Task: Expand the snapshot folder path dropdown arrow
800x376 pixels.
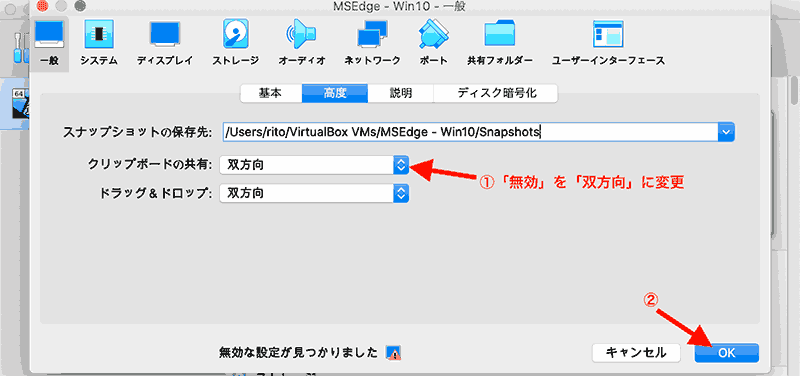Action: click(726, 132)
